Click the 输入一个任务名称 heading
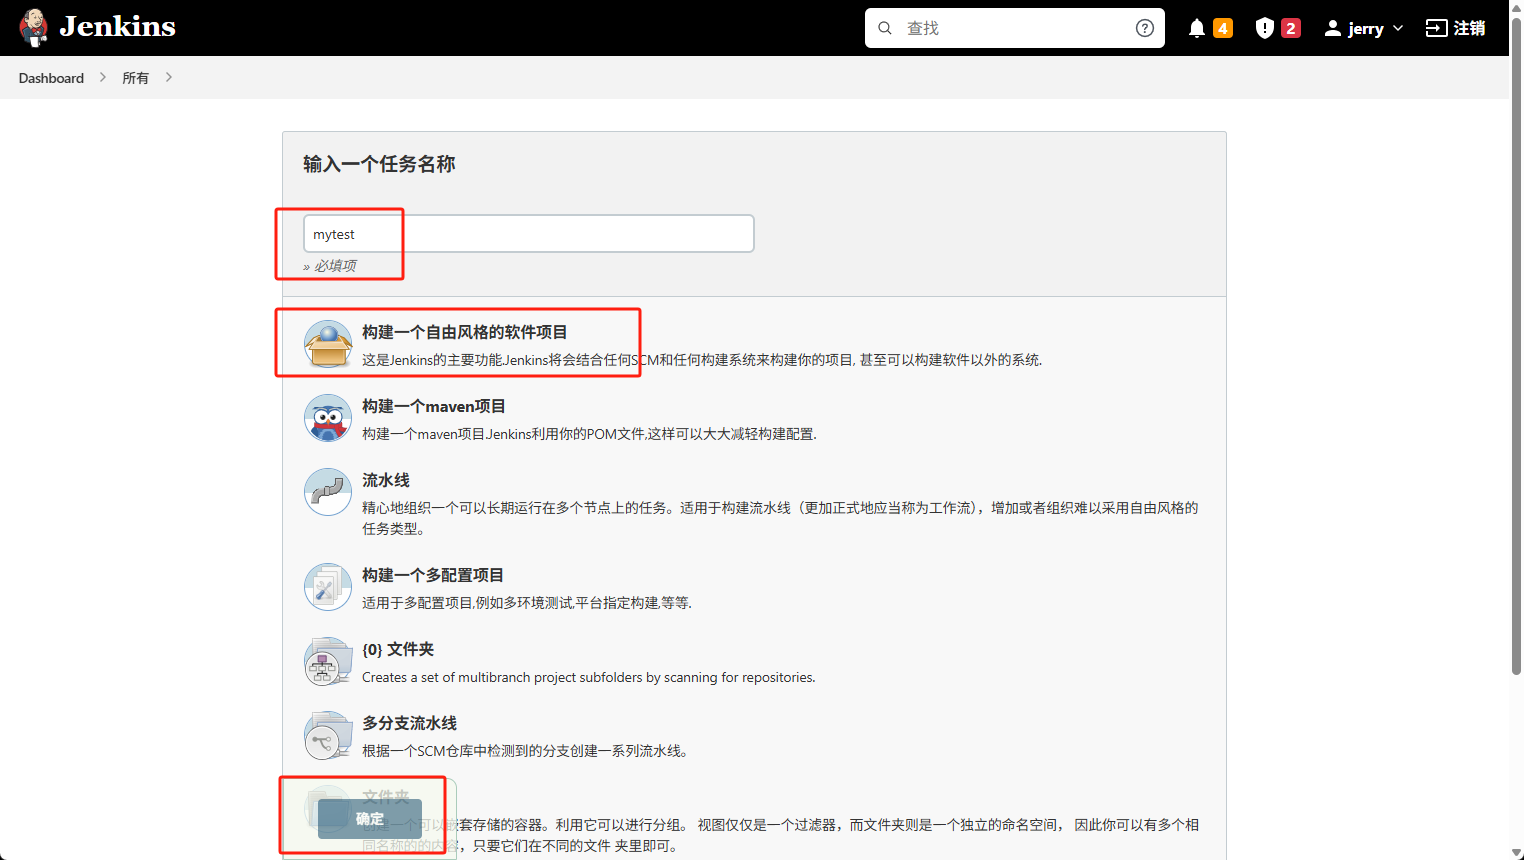This screenshot has width=1524, height=860. 379,164
